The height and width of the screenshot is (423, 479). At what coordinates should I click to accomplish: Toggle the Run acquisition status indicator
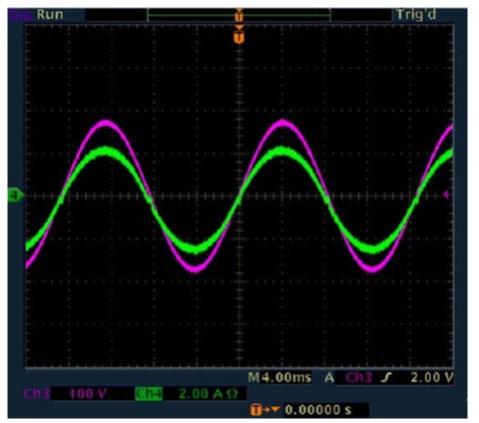50,15
